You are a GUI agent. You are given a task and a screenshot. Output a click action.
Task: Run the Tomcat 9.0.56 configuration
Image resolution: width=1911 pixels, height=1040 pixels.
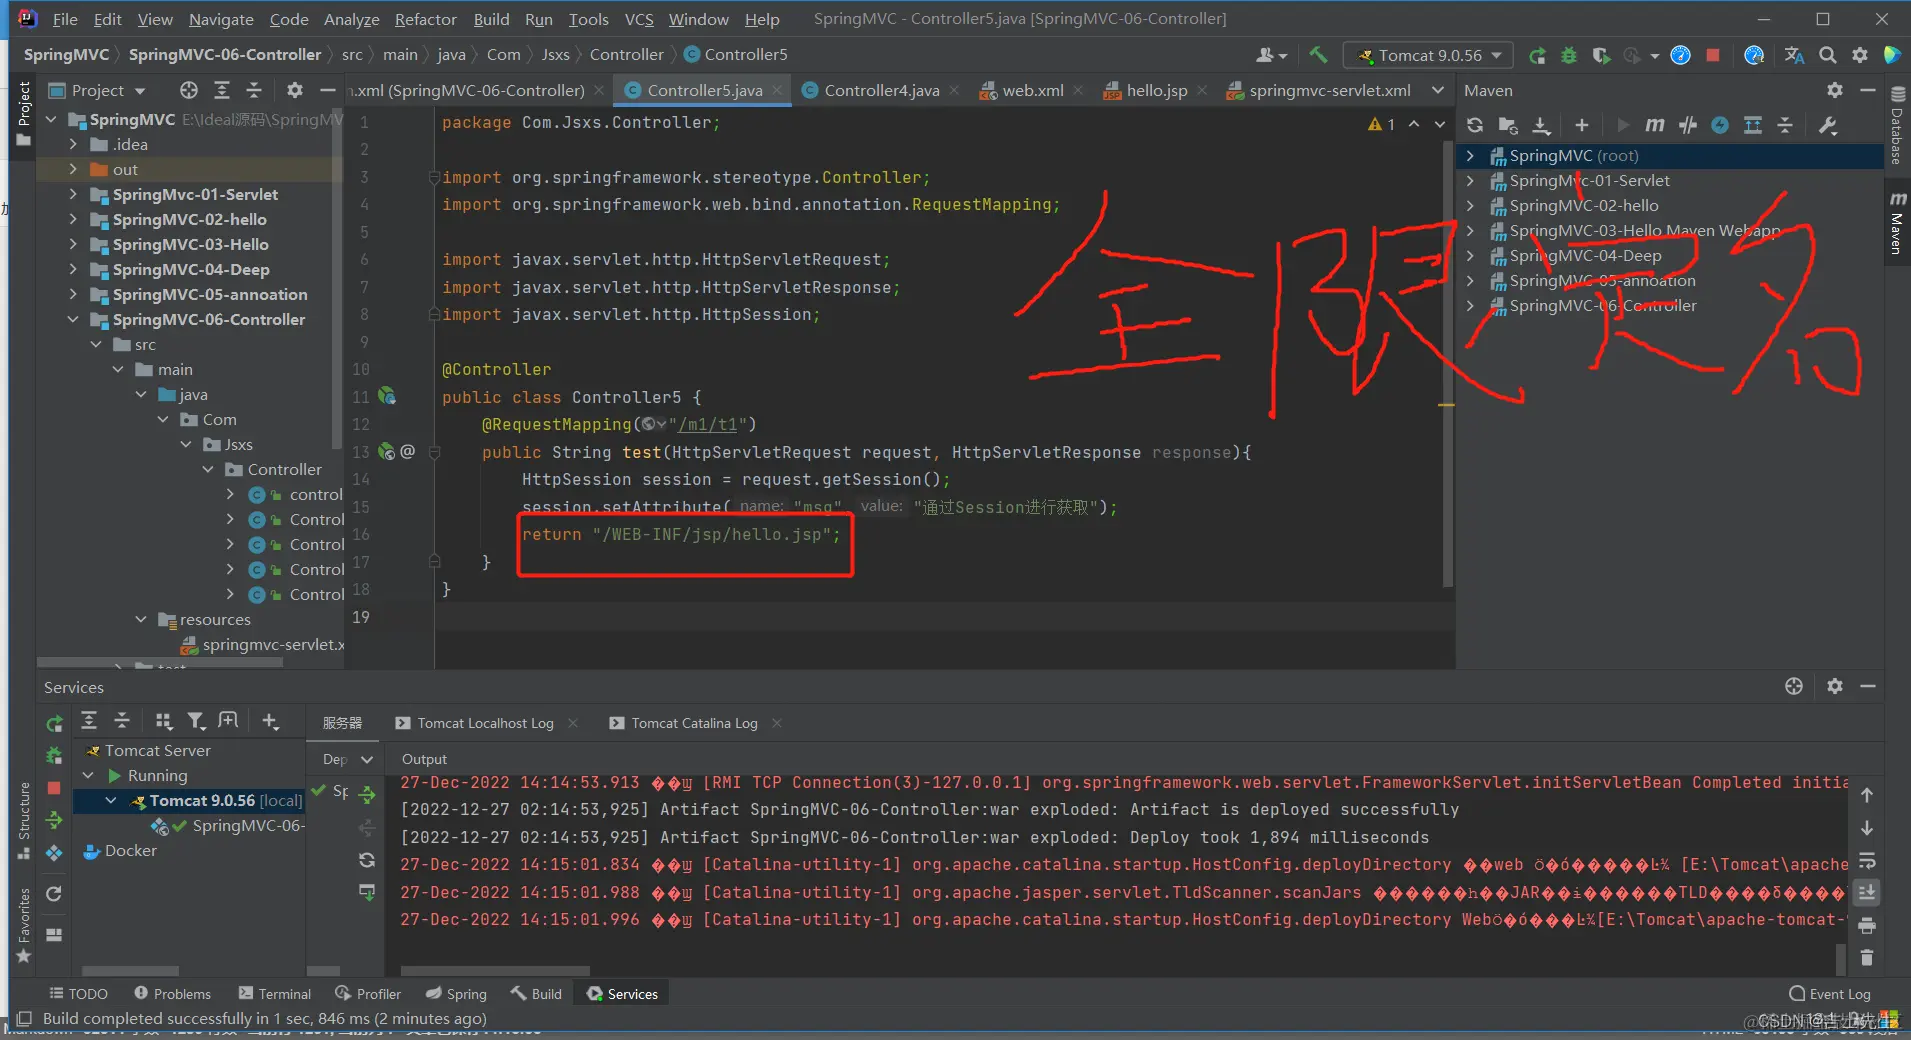(1537, 55)
